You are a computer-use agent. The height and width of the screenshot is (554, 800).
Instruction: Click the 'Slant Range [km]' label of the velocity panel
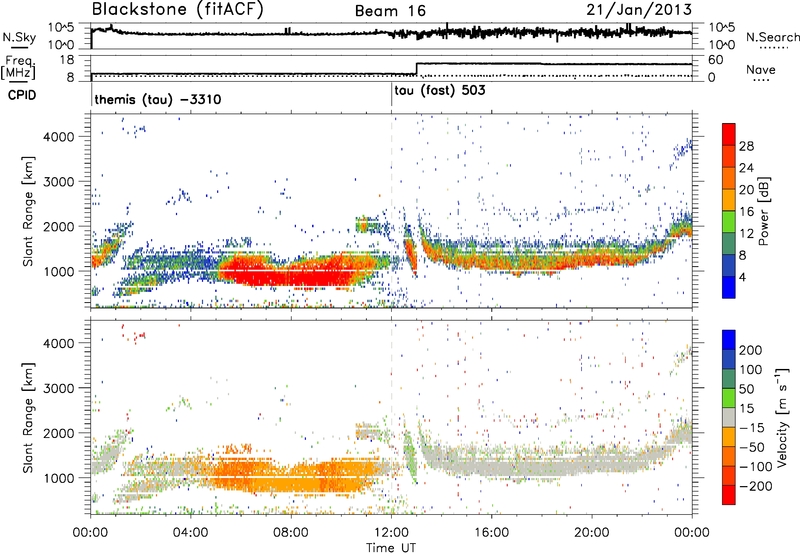(x=28, y=418)
